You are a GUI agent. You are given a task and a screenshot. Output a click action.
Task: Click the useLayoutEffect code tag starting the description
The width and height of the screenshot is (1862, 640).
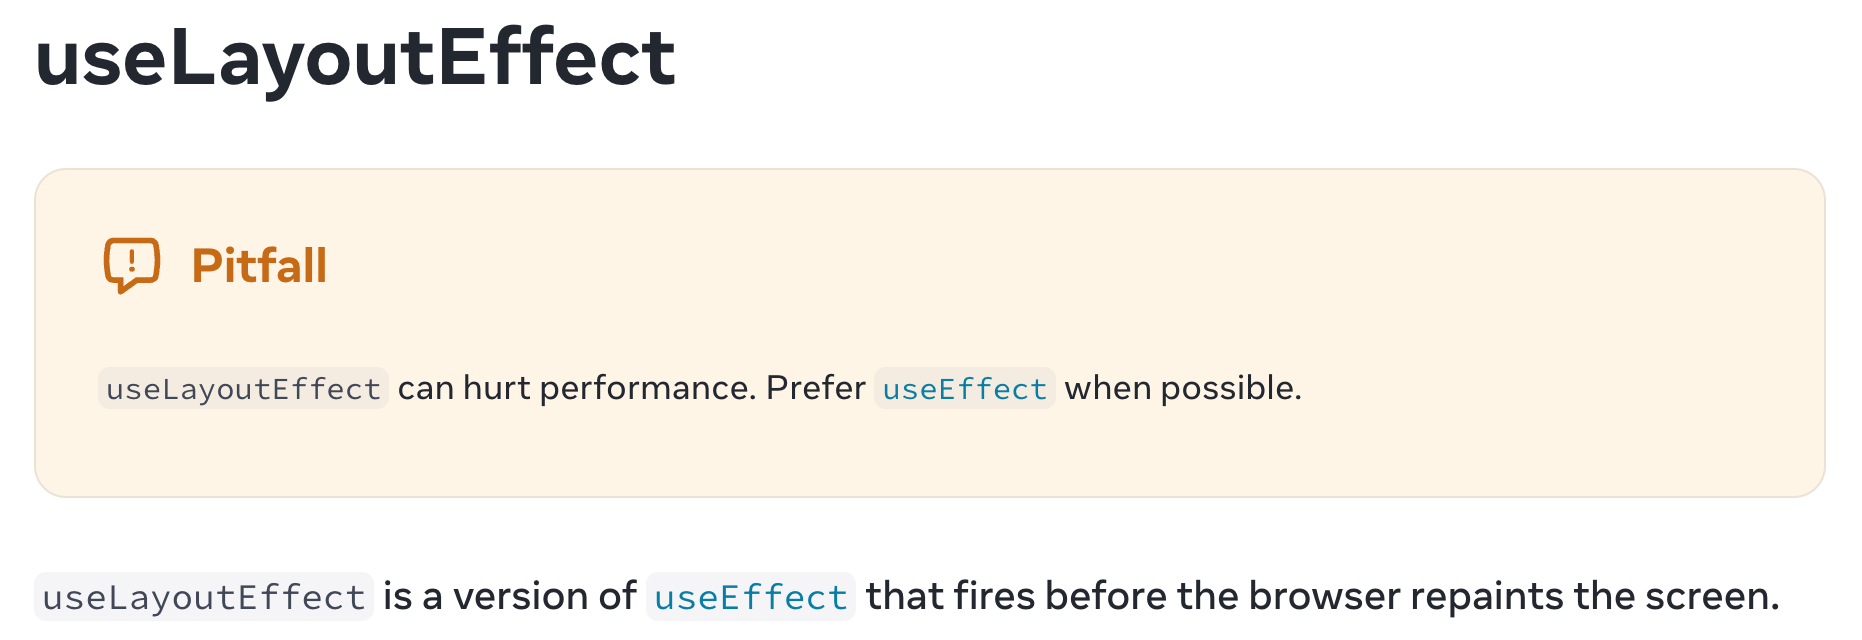[204, 597]
